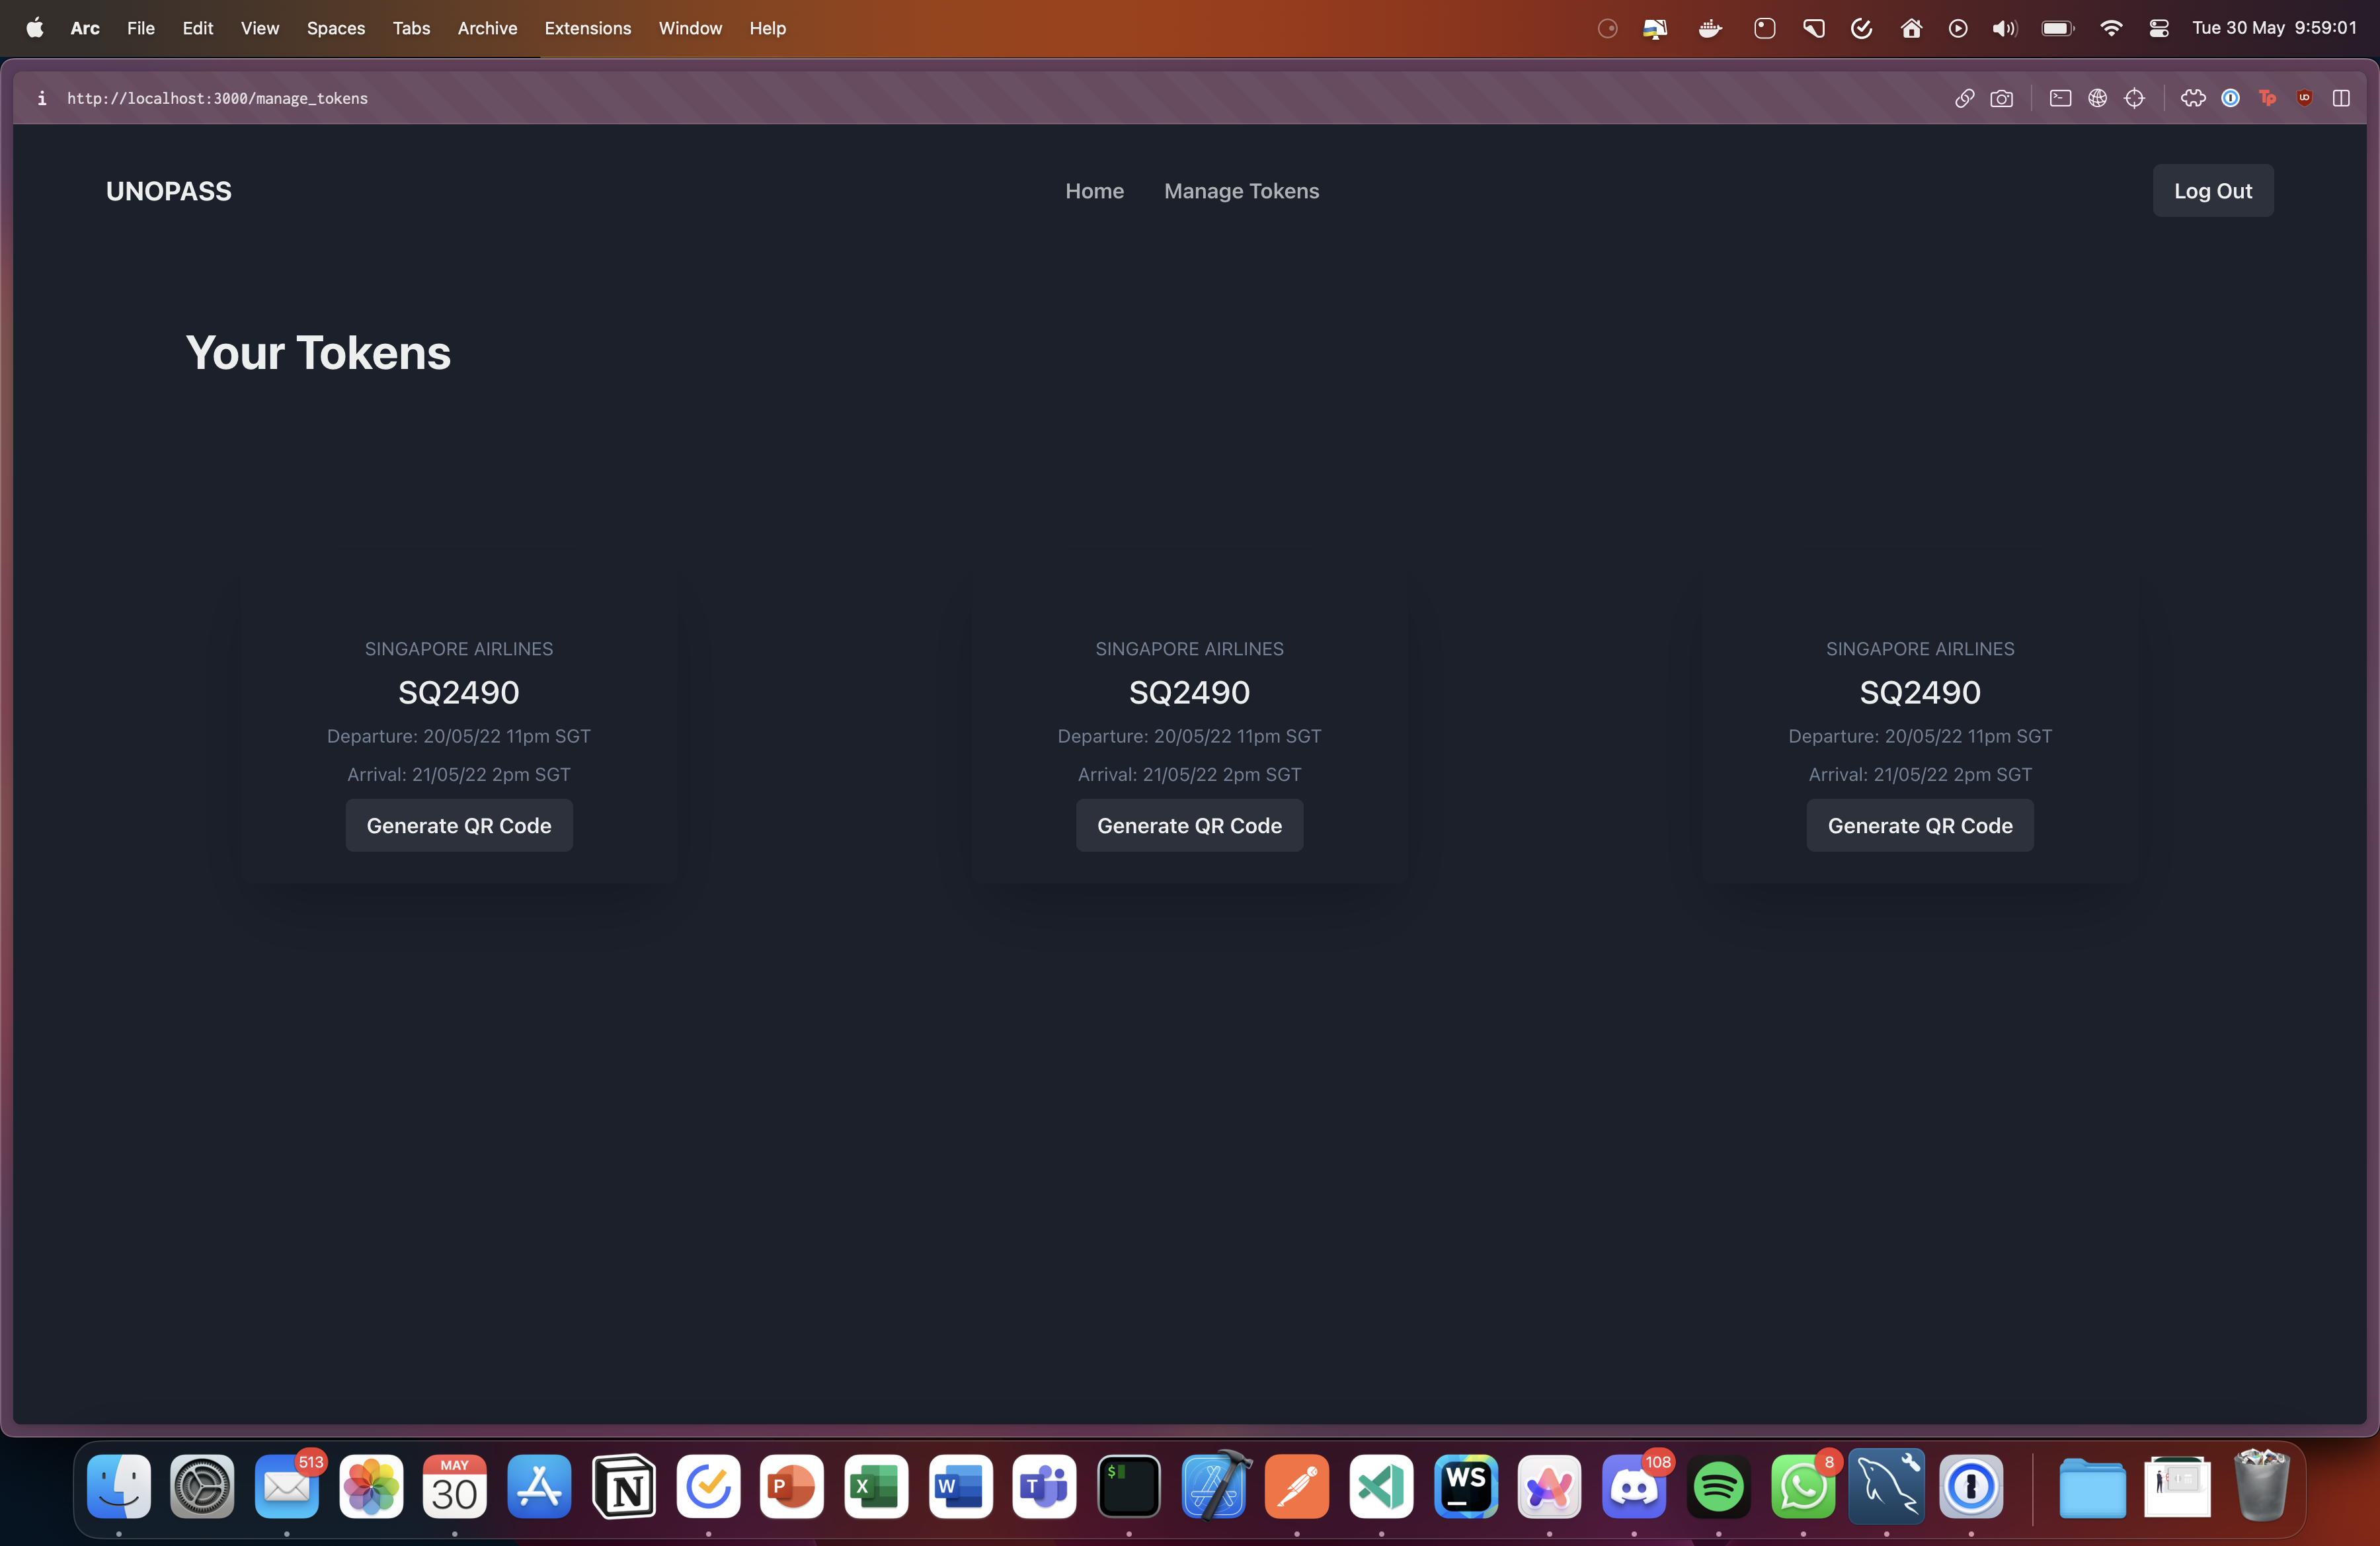Click the copy link icon in toolbar
The height and width of the screenshot is (1546, 2380).
(x=1964, y=98)
